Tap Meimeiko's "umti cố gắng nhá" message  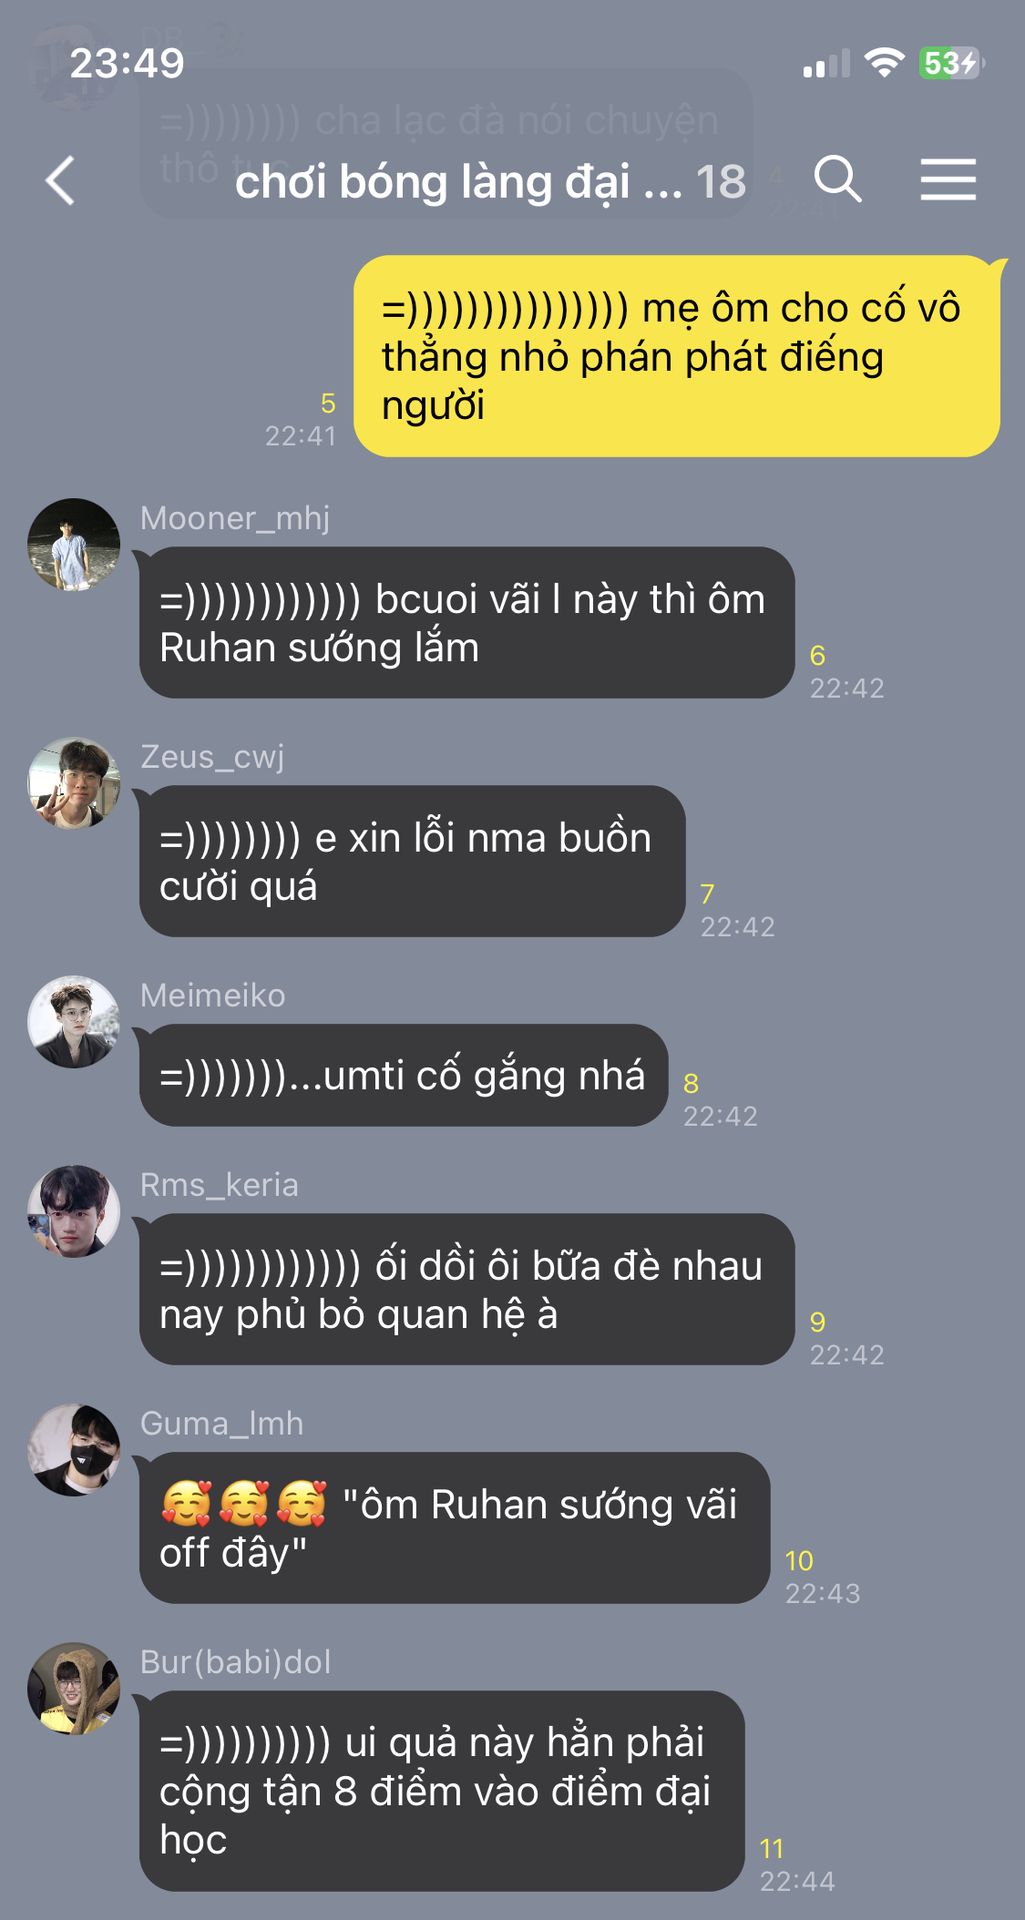[x=403, y=1075]
